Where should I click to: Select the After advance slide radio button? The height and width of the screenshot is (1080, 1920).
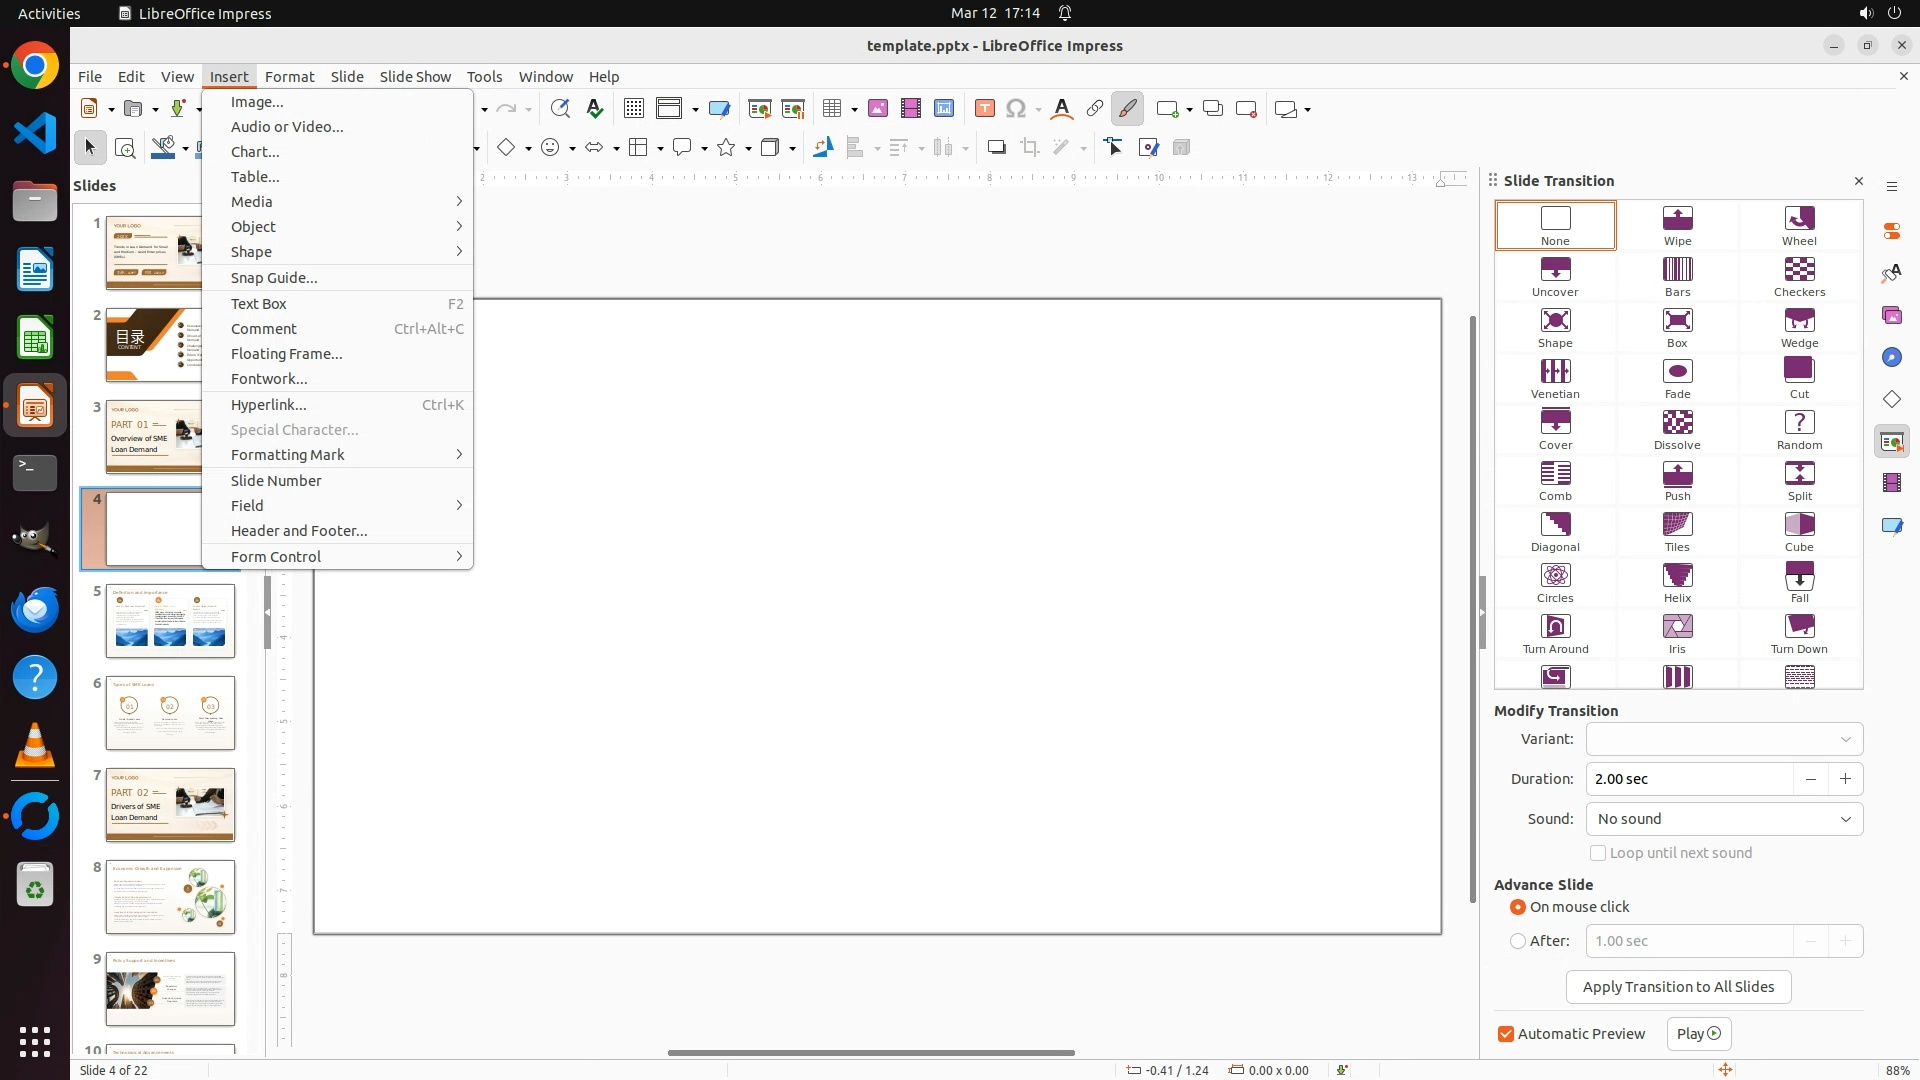coord(1518,941)
